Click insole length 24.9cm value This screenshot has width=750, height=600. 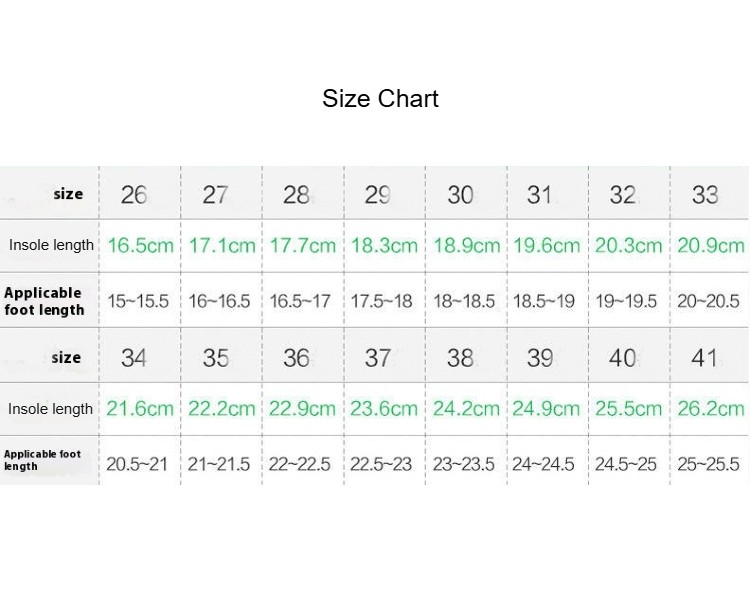546,409
